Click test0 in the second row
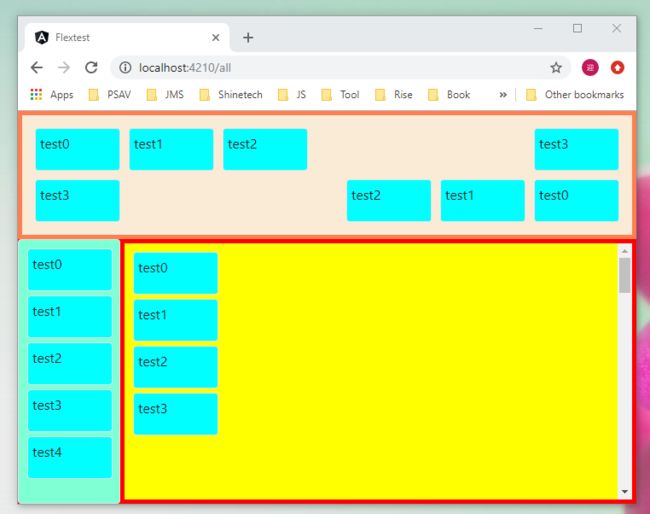 (576, 201)
